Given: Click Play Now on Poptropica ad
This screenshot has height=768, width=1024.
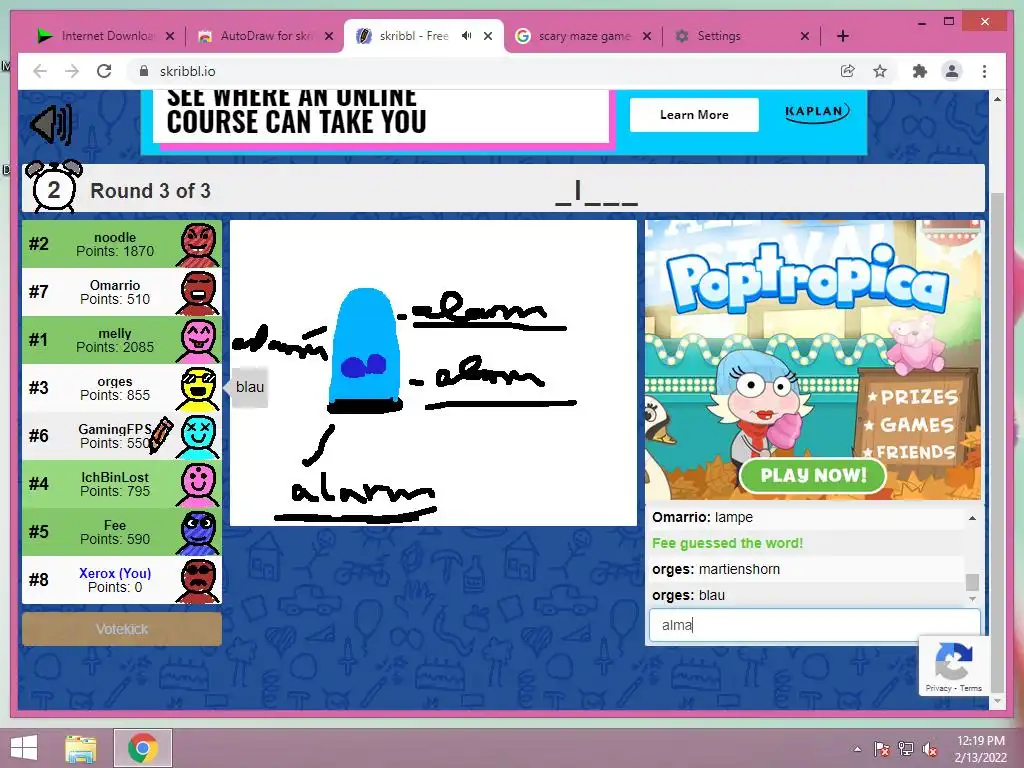Looking at the screenshot, I should click(813, 475).
